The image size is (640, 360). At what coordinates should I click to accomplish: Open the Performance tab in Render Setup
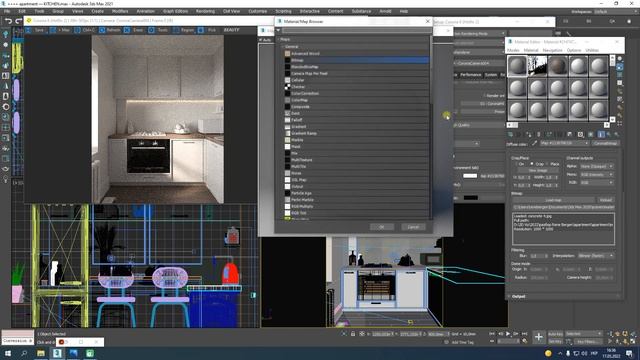(471, 75)
